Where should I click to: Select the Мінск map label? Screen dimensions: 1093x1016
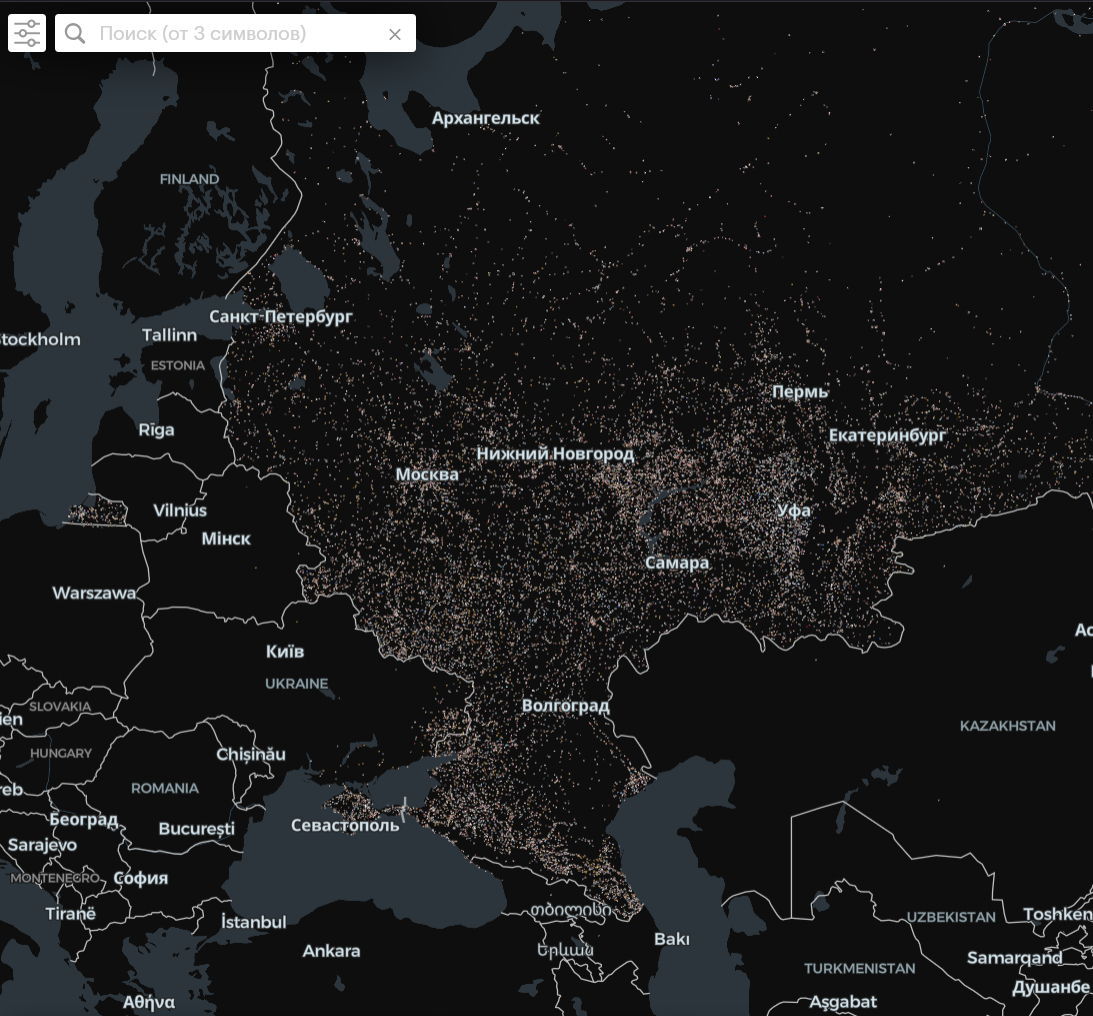226,539
